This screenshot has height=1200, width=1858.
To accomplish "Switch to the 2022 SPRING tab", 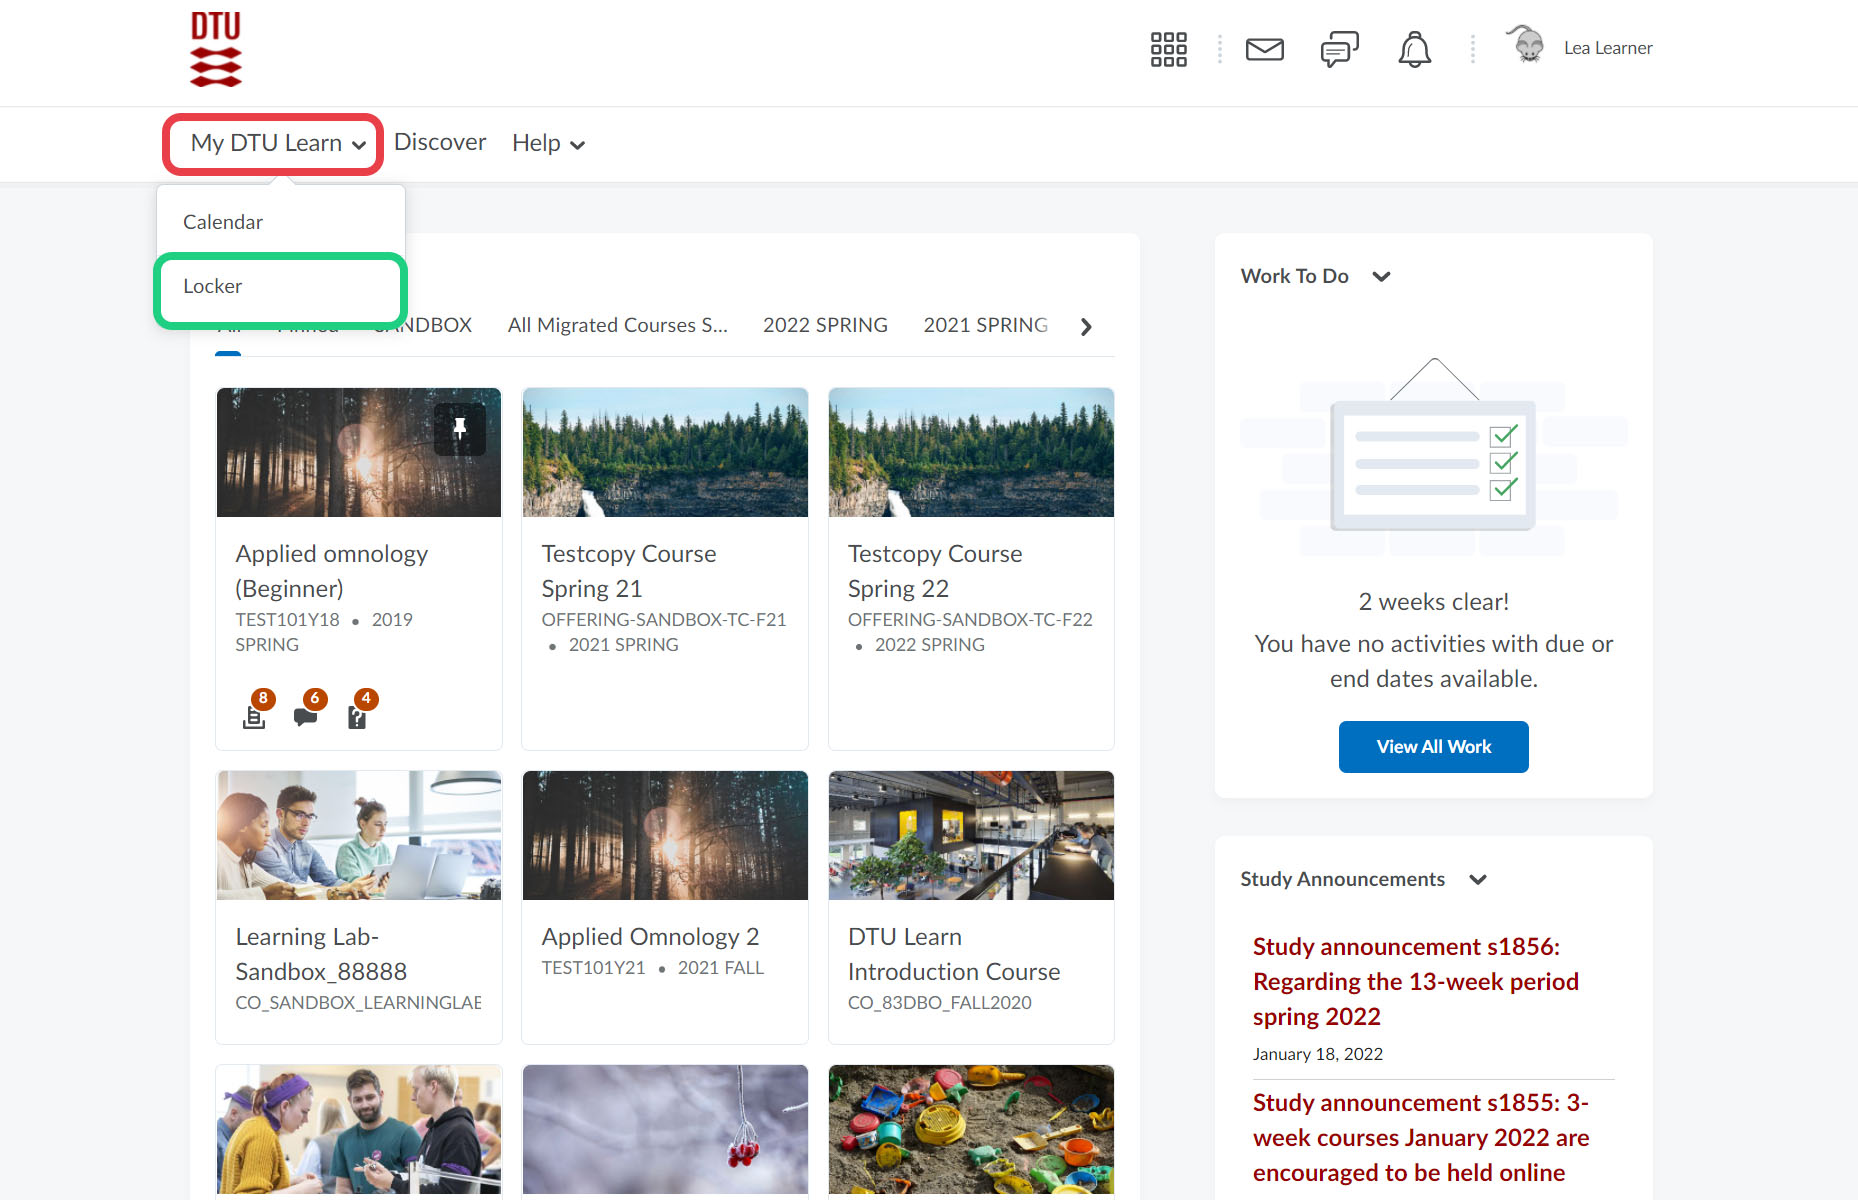I will 825,326.
